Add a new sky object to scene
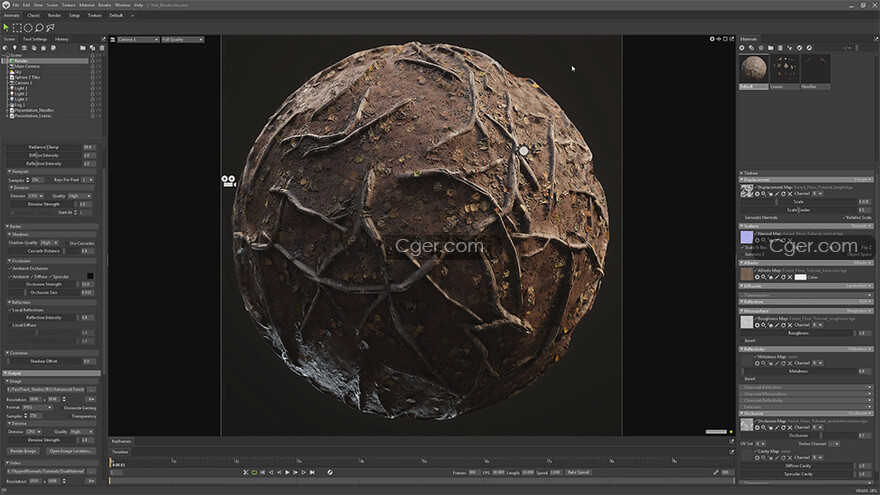This screenshot has height=495, width=880. pos(5,48)
